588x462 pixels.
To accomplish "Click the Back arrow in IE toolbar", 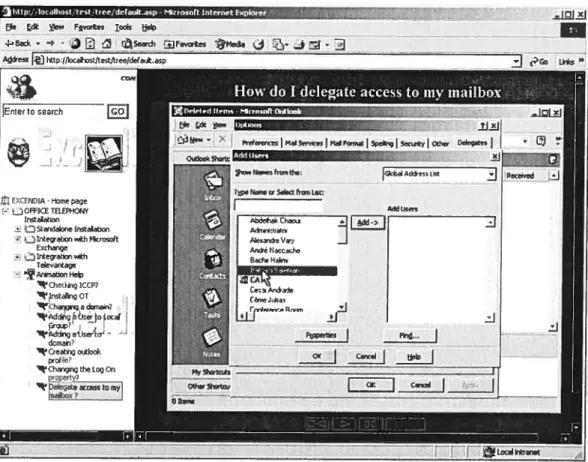I will tap(18, 44).
